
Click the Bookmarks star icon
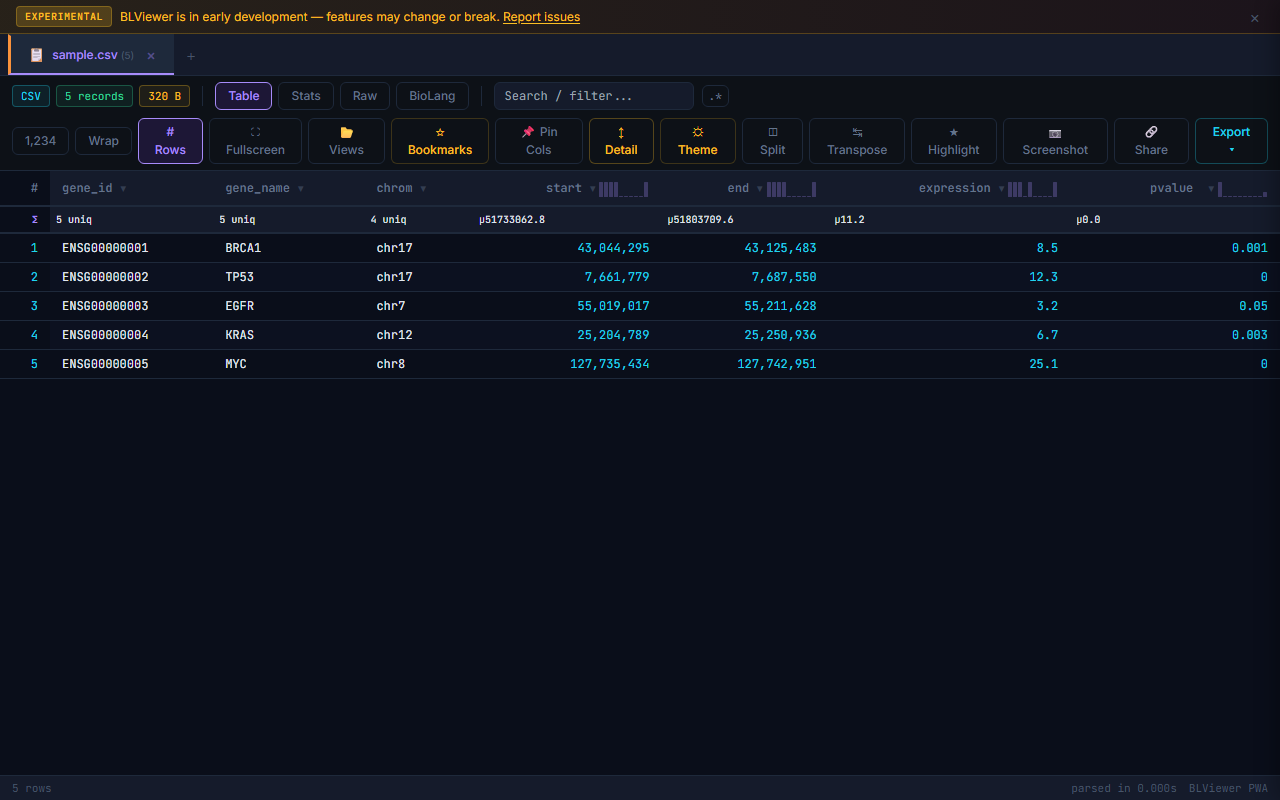(440, 132)
